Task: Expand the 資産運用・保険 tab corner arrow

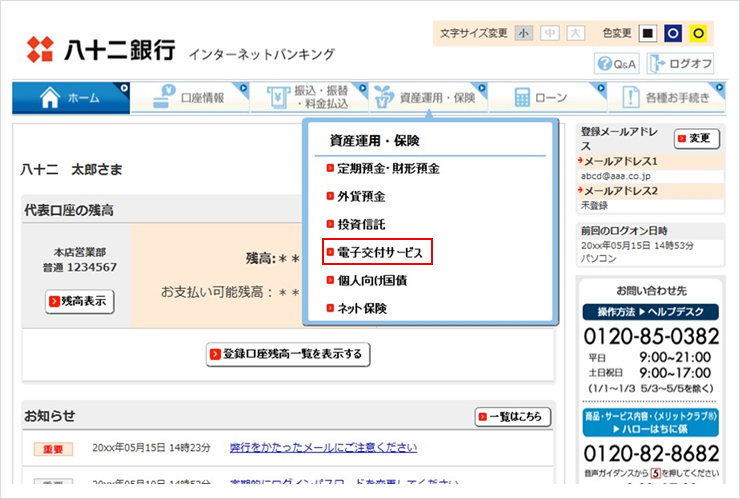Action: pyautogui.click(x=482, y=88)
